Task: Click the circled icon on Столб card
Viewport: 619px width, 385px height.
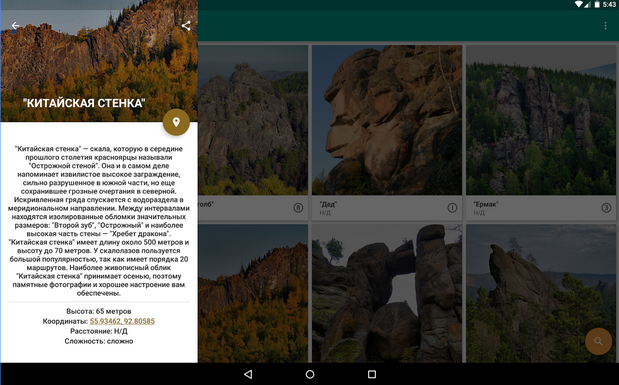Action: pos(298,208)
